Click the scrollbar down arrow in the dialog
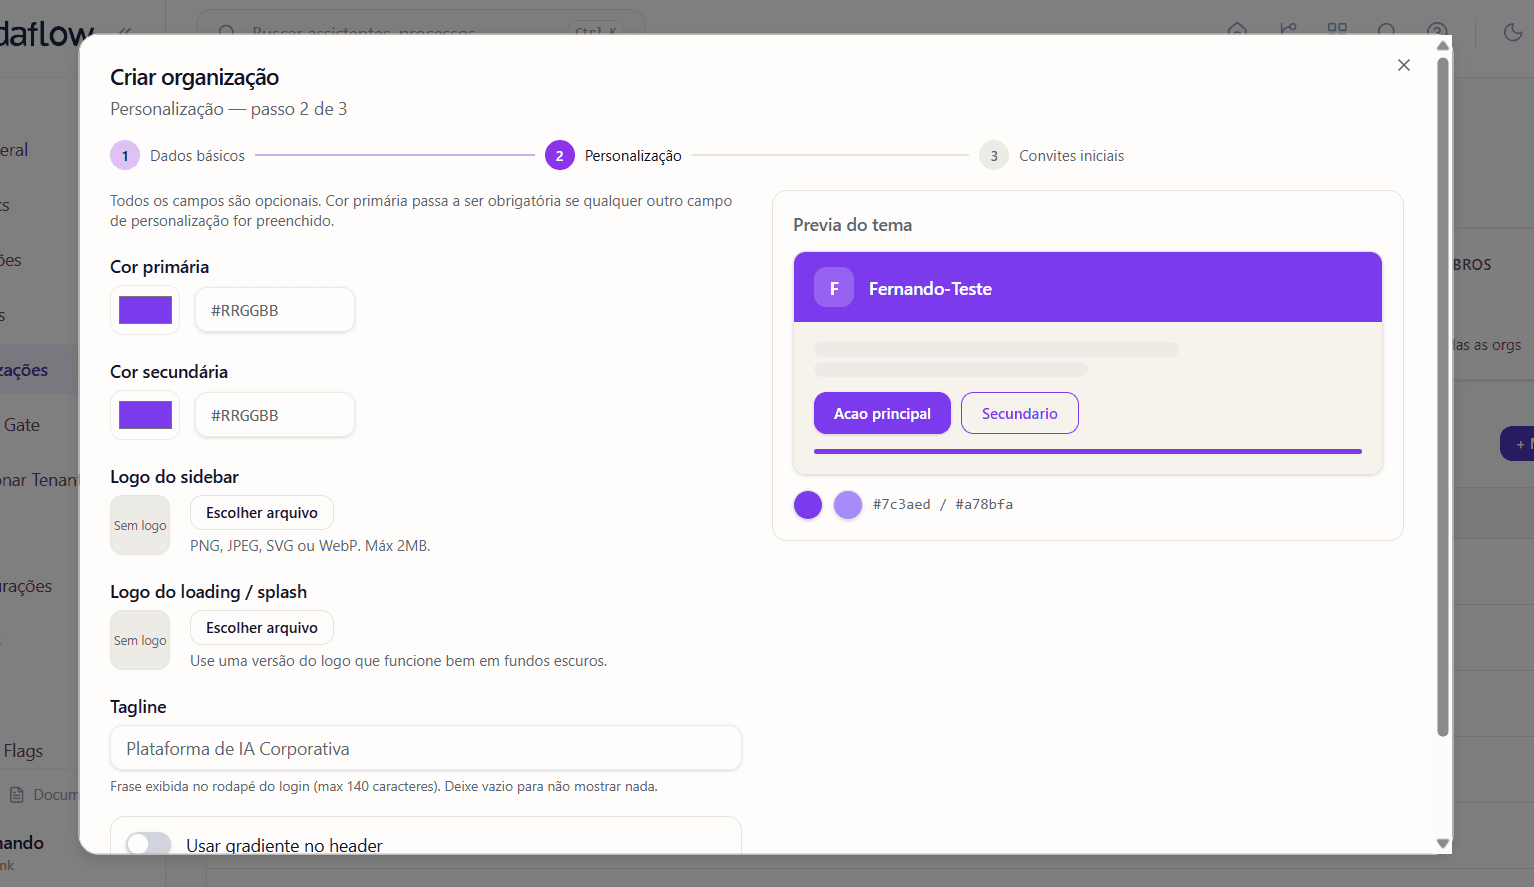Viewport: 1534px width, 887px height. (x=1443, y=844)
